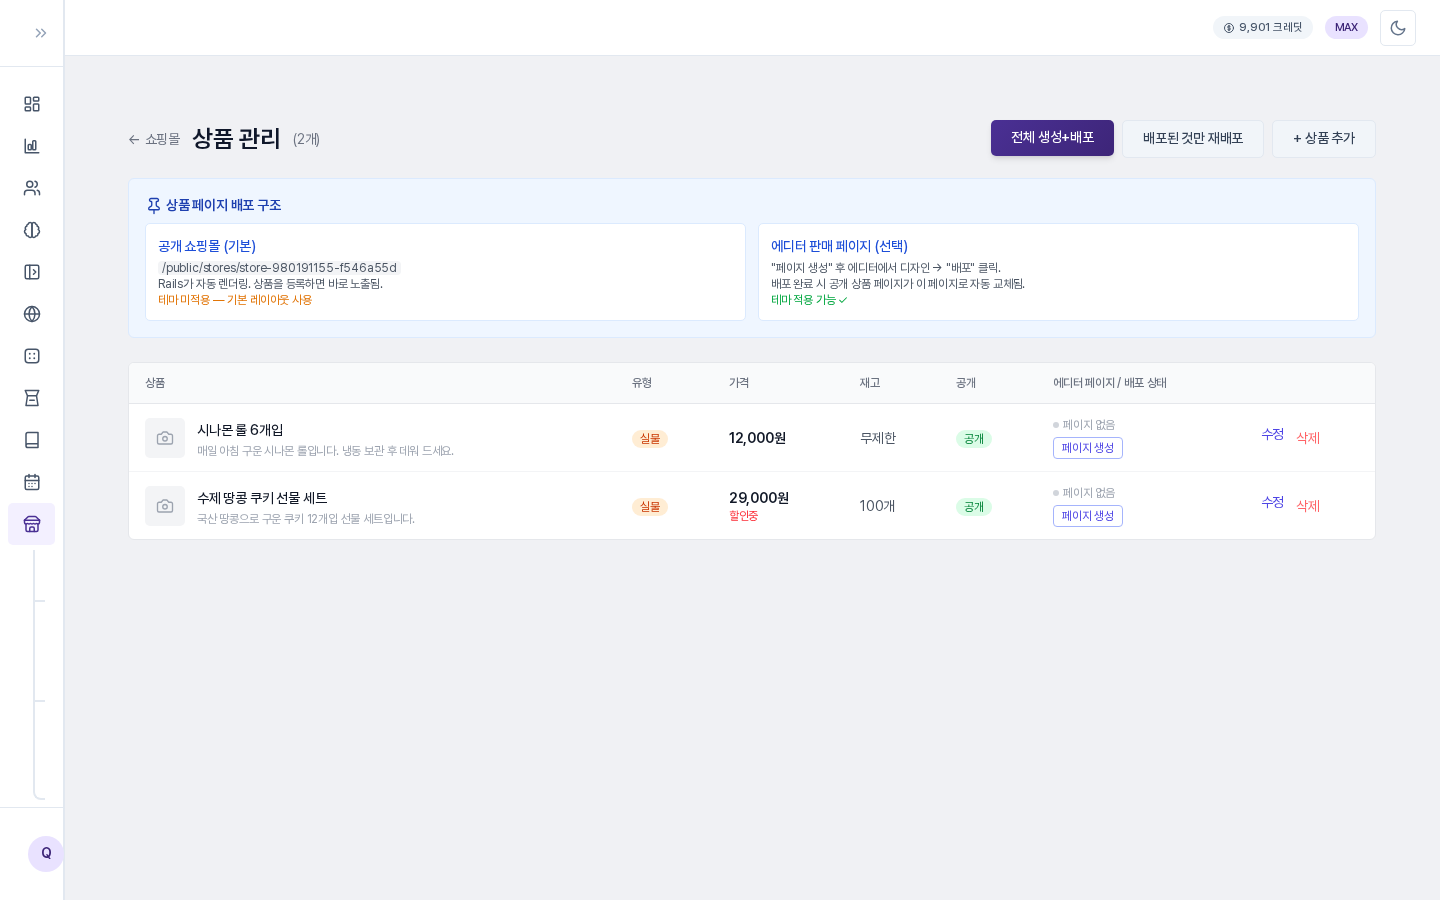This screenshot has width=1440, height=900.
Task: Click product name 시나몬 롤 6개입
Action: tap(240, 430)
